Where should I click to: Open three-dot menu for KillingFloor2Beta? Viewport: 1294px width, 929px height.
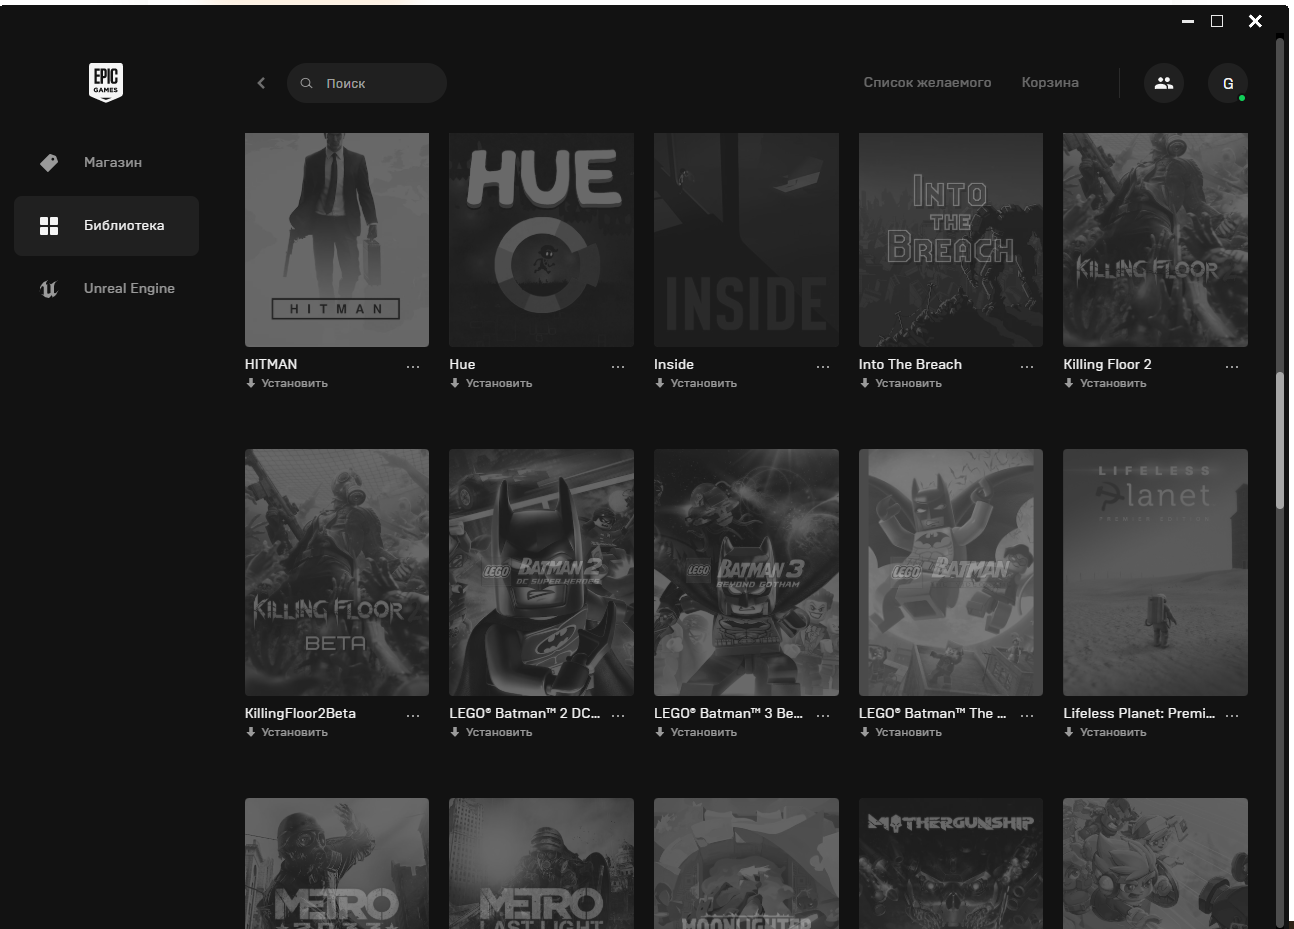pyautogui.click(x=413, y=716)
